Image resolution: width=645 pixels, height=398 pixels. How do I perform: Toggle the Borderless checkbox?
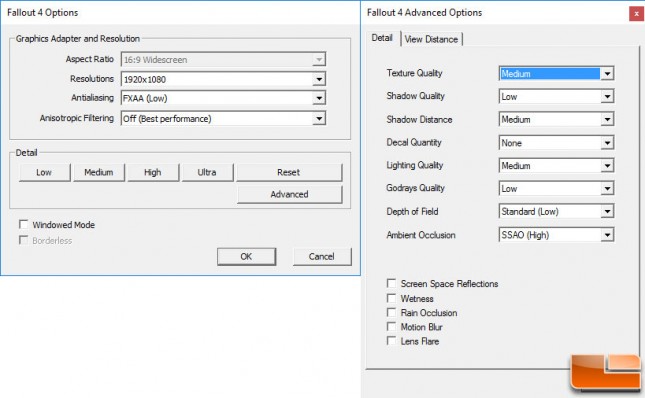point(23,240)
